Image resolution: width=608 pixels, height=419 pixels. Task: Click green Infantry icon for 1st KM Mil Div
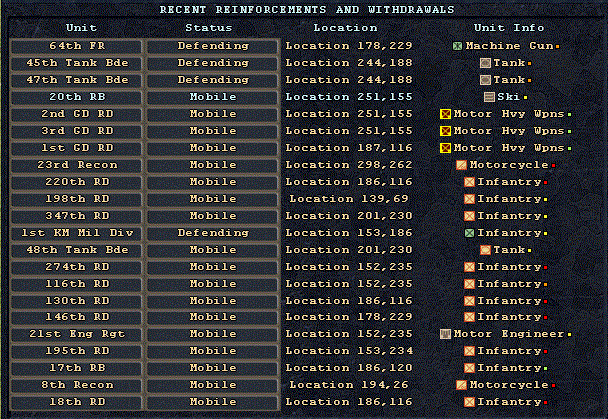point(469,233)
